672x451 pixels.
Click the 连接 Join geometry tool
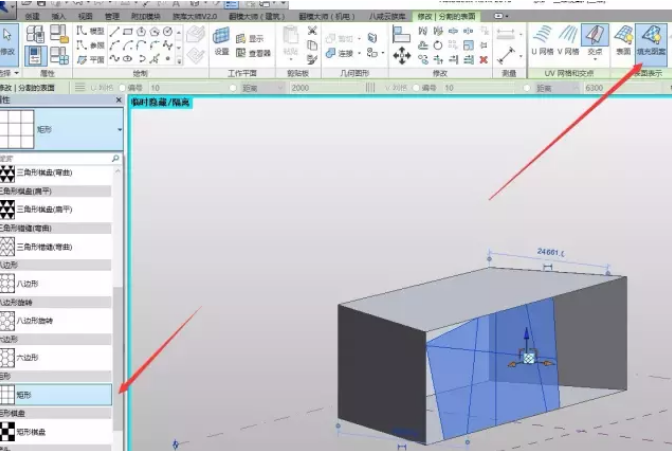coord(340,53)
